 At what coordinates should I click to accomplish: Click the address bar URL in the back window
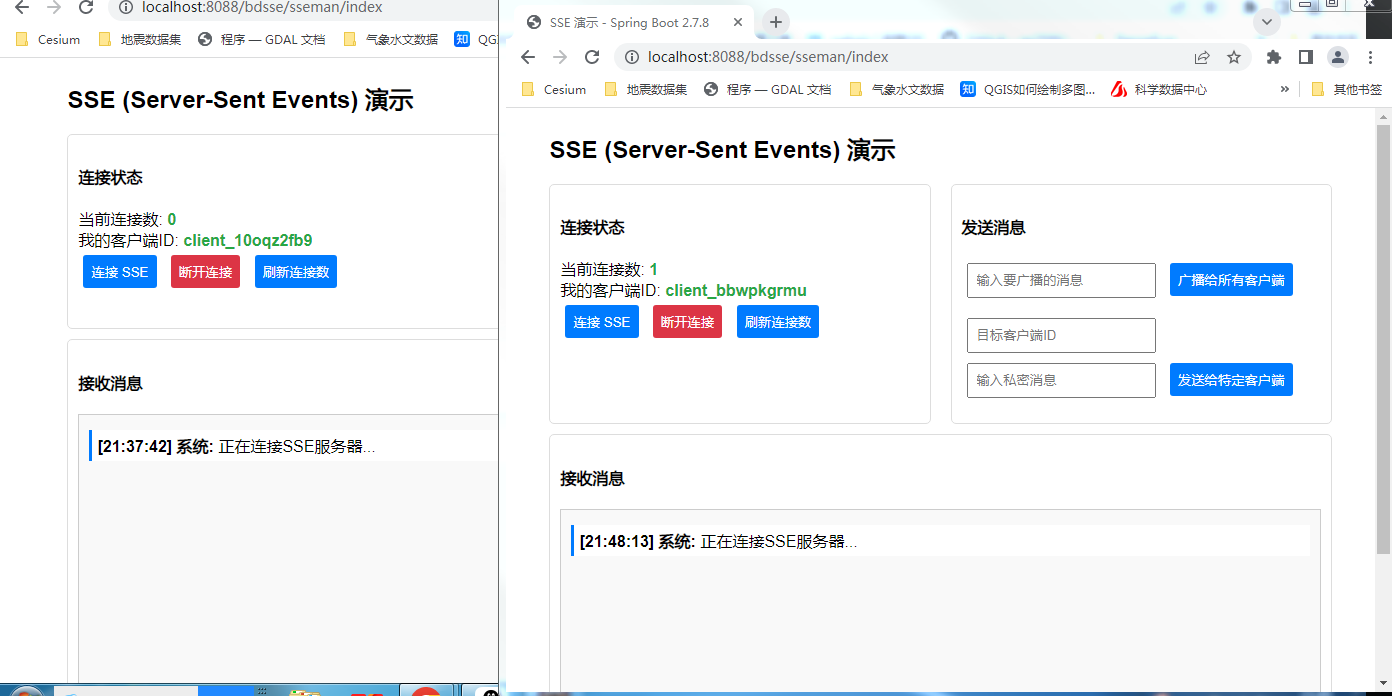tap(262, 8)
